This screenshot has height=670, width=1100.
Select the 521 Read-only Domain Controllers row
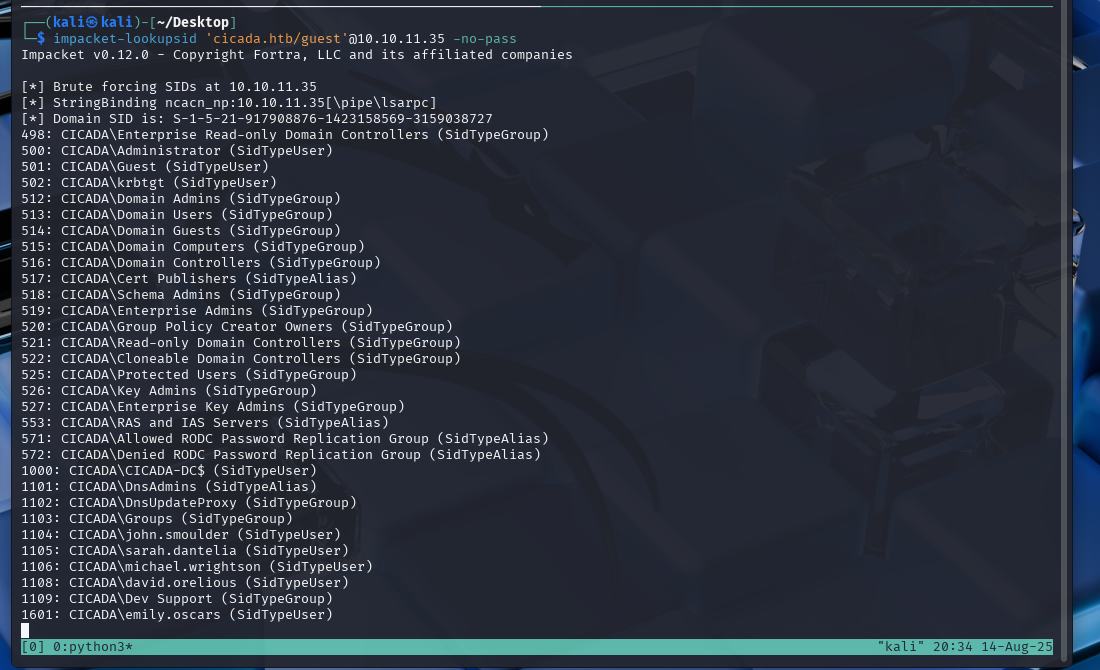241,343
